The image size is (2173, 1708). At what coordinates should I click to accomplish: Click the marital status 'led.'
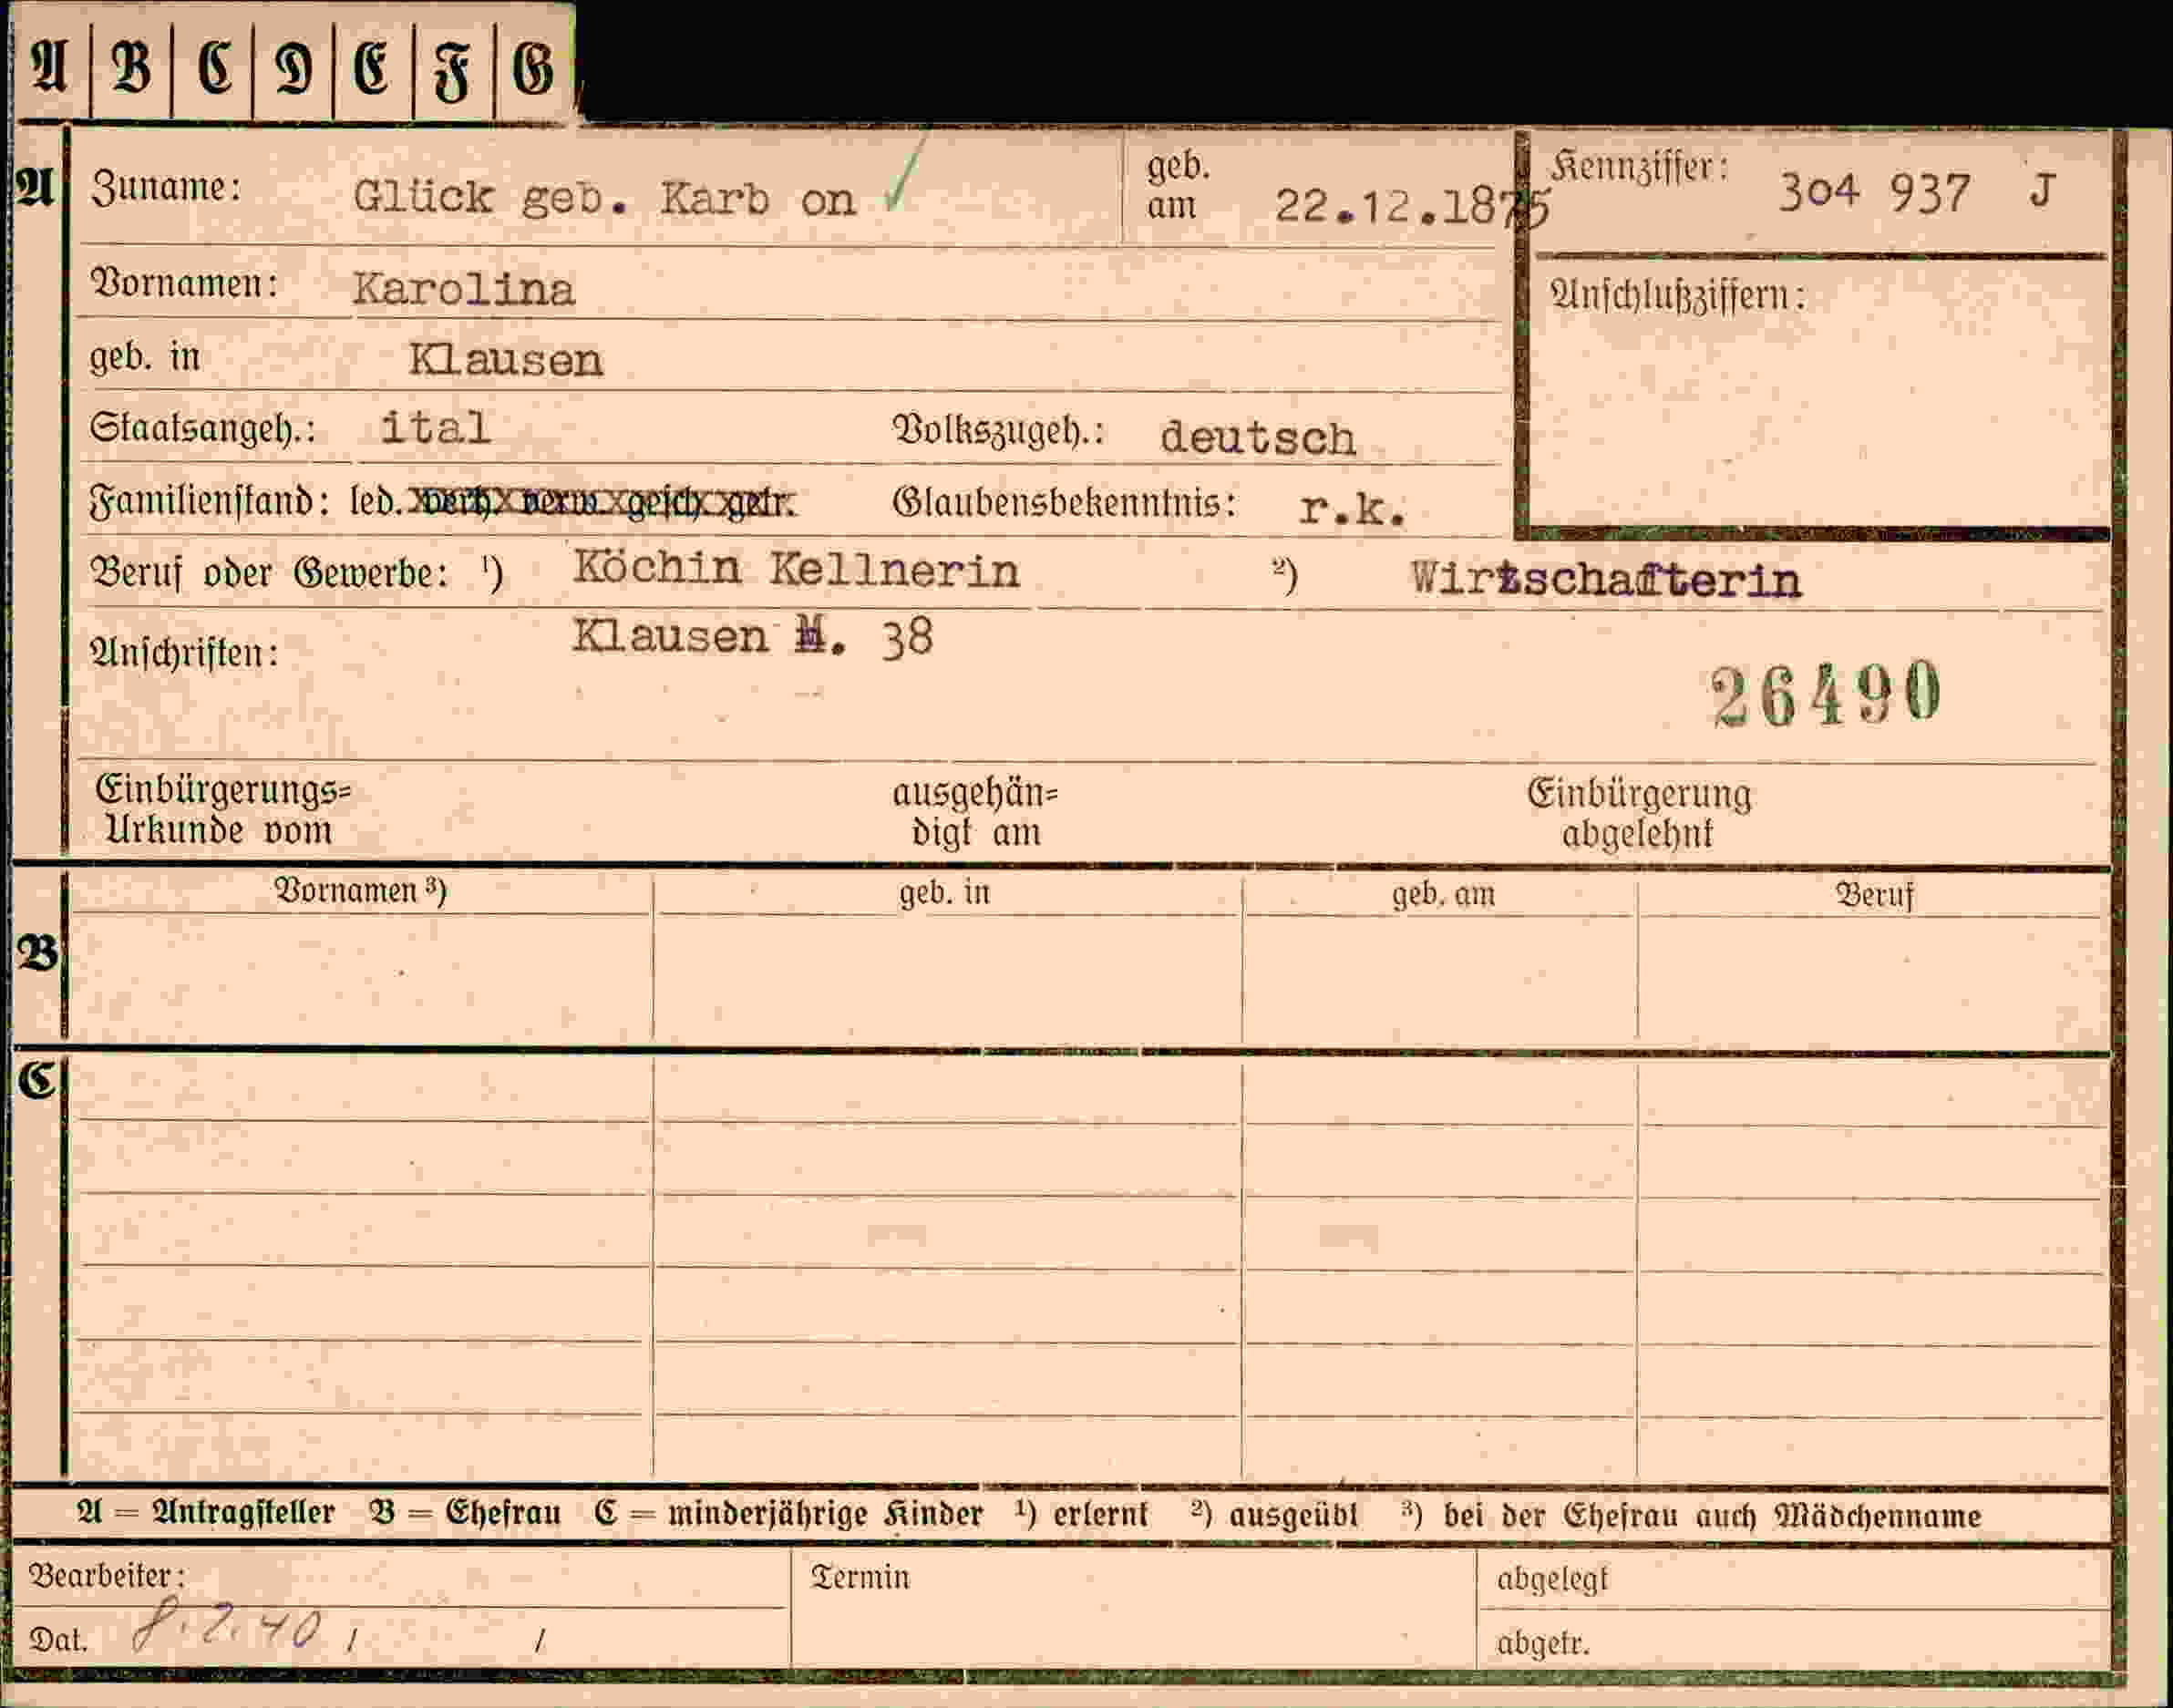click(376, 501)
